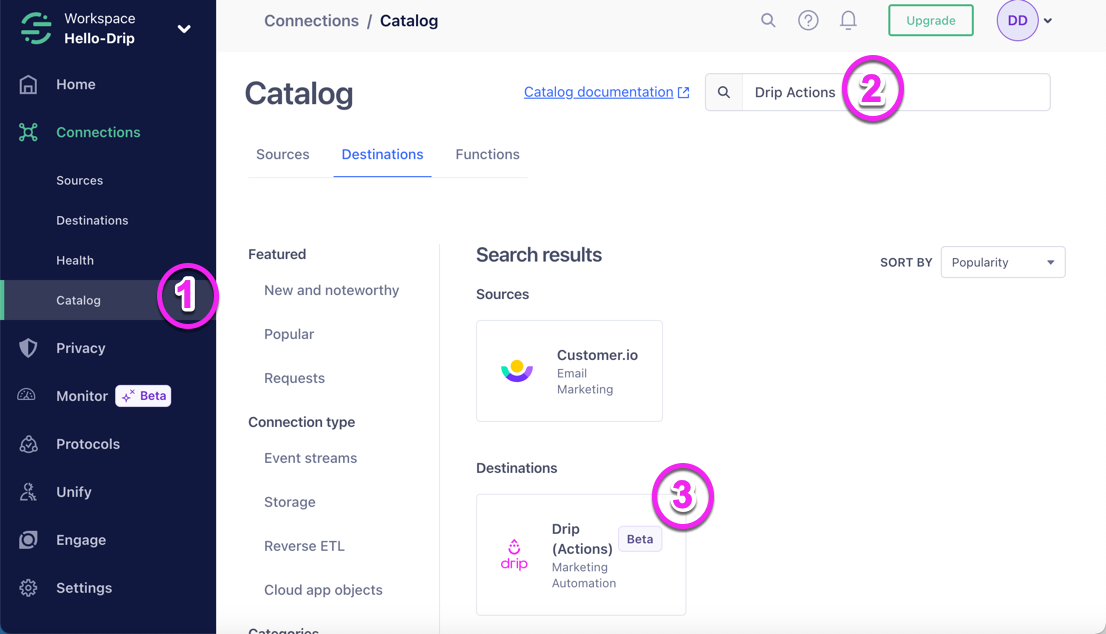Open Monitor in the sidebar

click(82, 396)
